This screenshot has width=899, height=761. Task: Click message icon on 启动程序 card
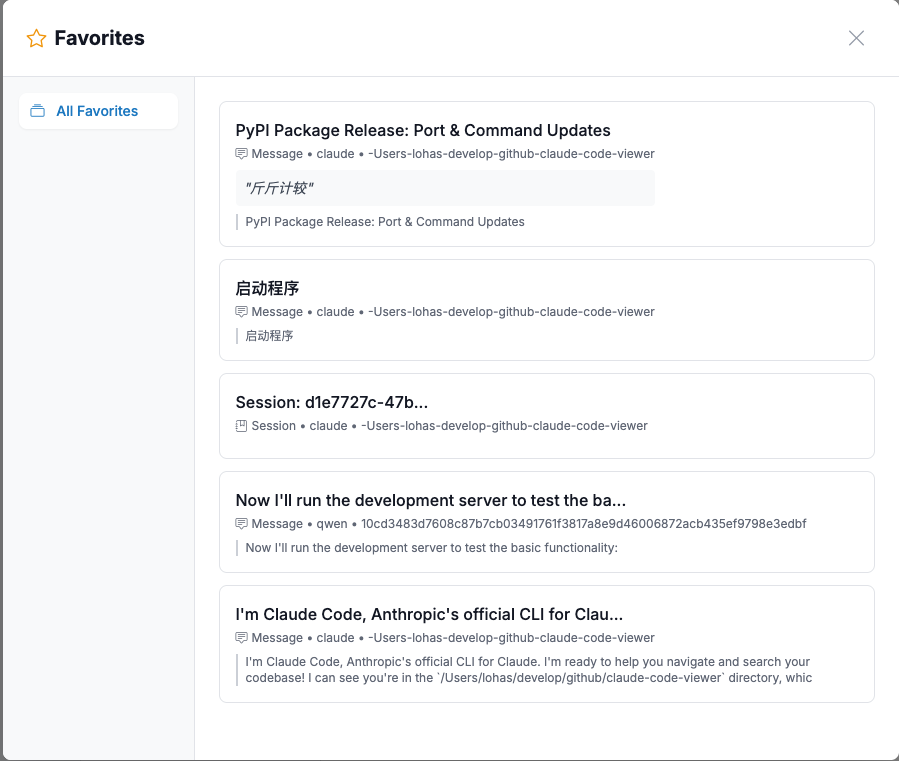click(x=241, y=311)
